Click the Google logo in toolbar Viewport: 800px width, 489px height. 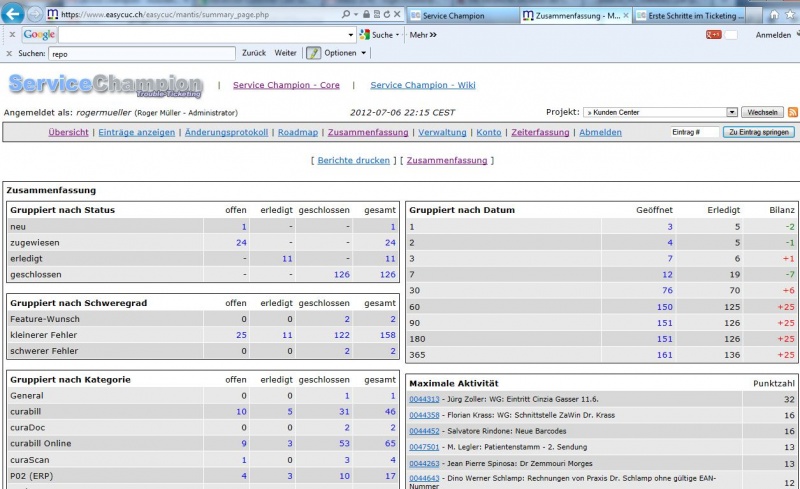coord(39,35)
